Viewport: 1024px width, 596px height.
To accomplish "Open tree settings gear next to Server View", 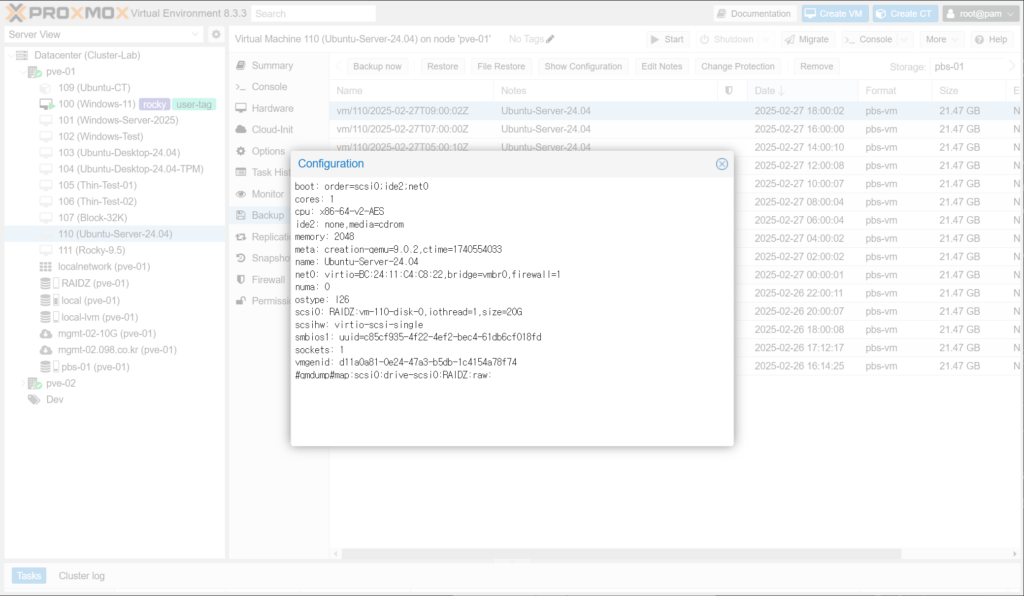I will coord(215,34).
